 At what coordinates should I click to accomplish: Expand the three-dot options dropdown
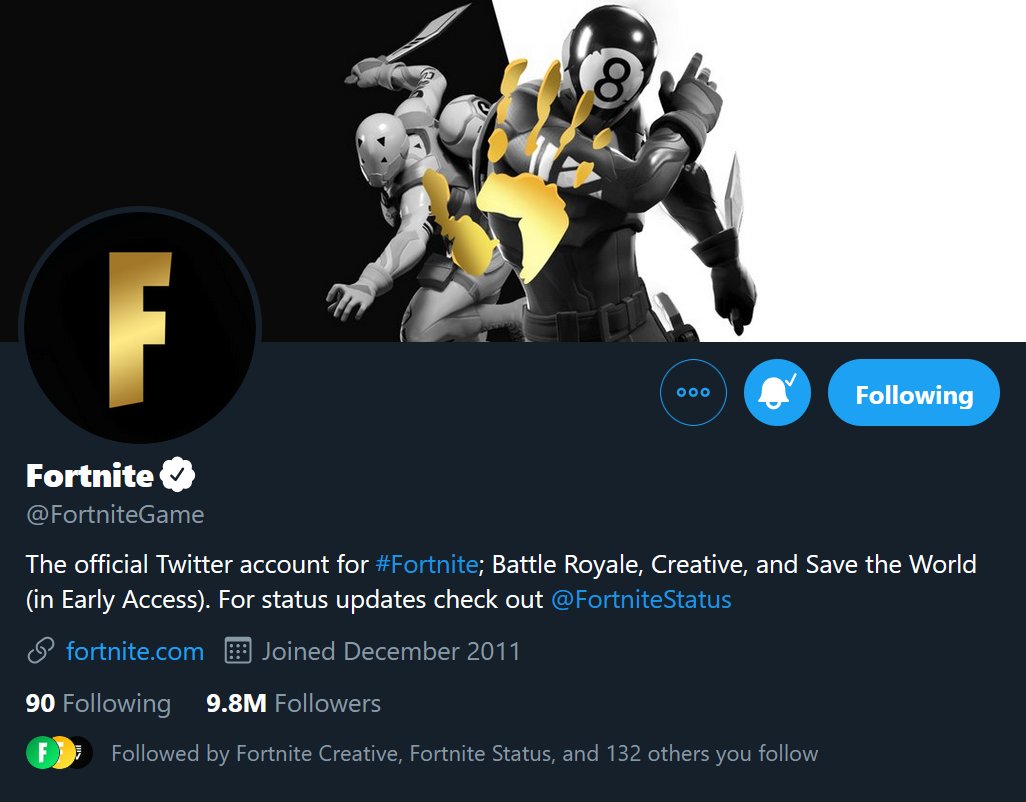pos(693,392)
